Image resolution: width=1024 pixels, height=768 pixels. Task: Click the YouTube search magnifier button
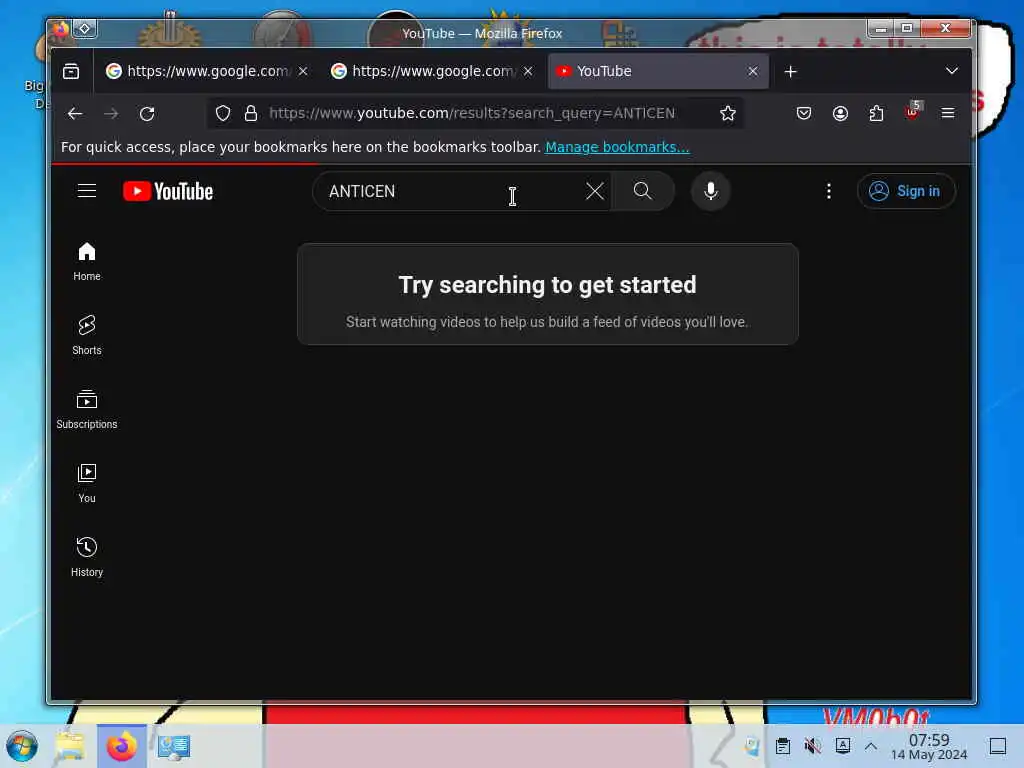pyautogui.click(x=643, y=191)
